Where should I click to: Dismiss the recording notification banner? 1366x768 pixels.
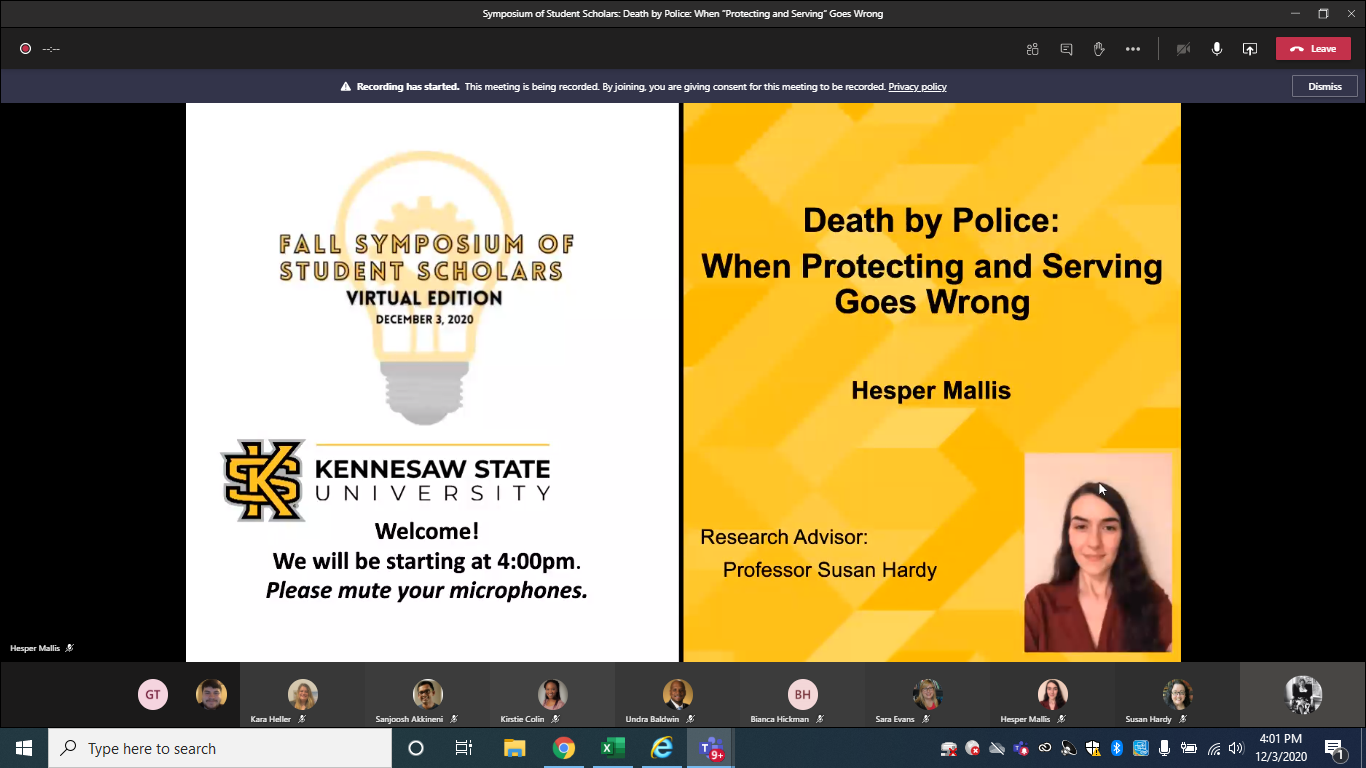coord(1324,86)
